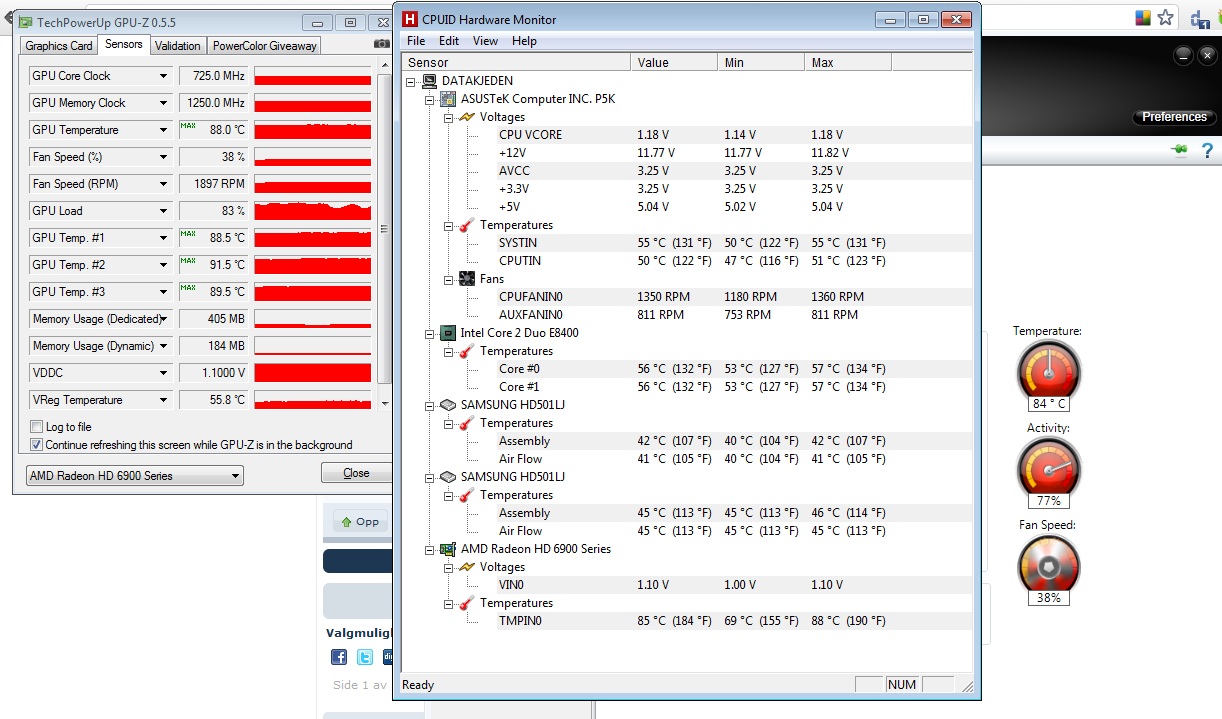
Task: Click the Max column header
Action: click(847, 63)
